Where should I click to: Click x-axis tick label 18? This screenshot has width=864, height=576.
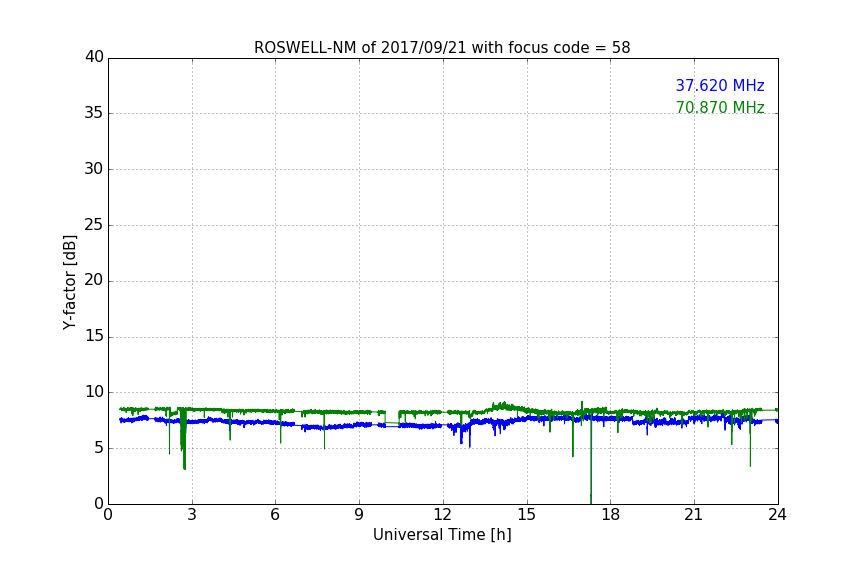coord(611,515)
